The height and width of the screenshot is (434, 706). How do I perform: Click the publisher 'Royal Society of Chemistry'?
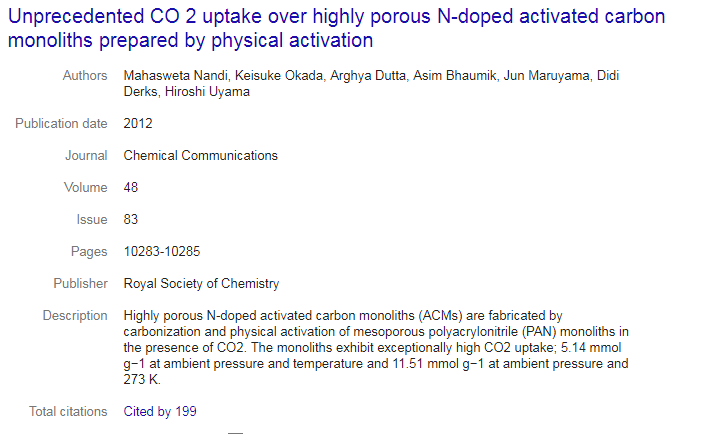pyautogui.click(x=201, y=283)
